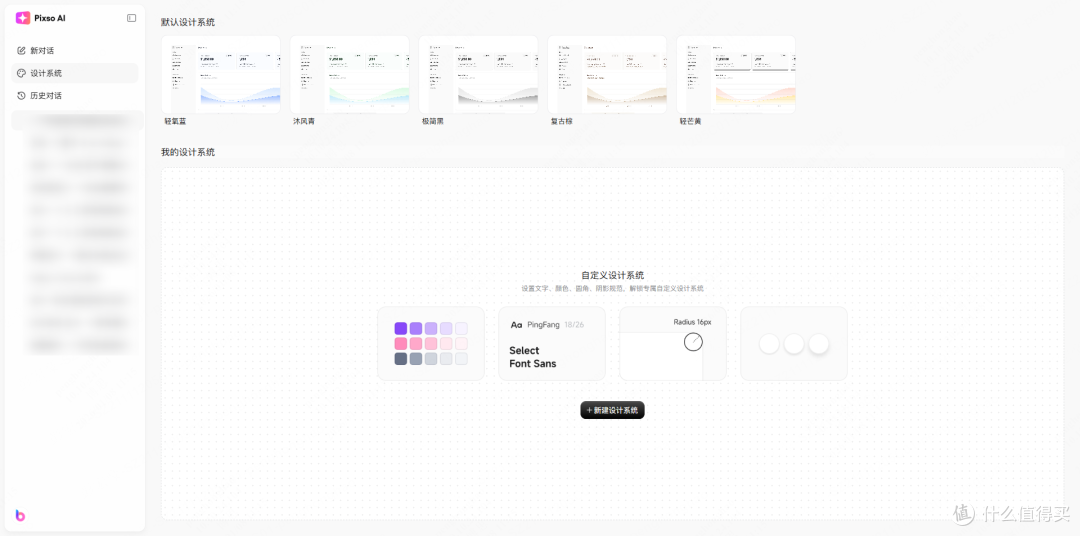This screenshot has width=1080, height=536.
Task: Click the PingFang font card
Action: pos(552,344)
